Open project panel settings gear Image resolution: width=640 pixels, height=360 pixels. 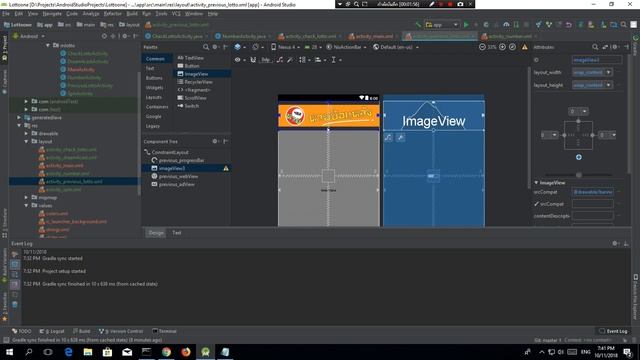125,36
